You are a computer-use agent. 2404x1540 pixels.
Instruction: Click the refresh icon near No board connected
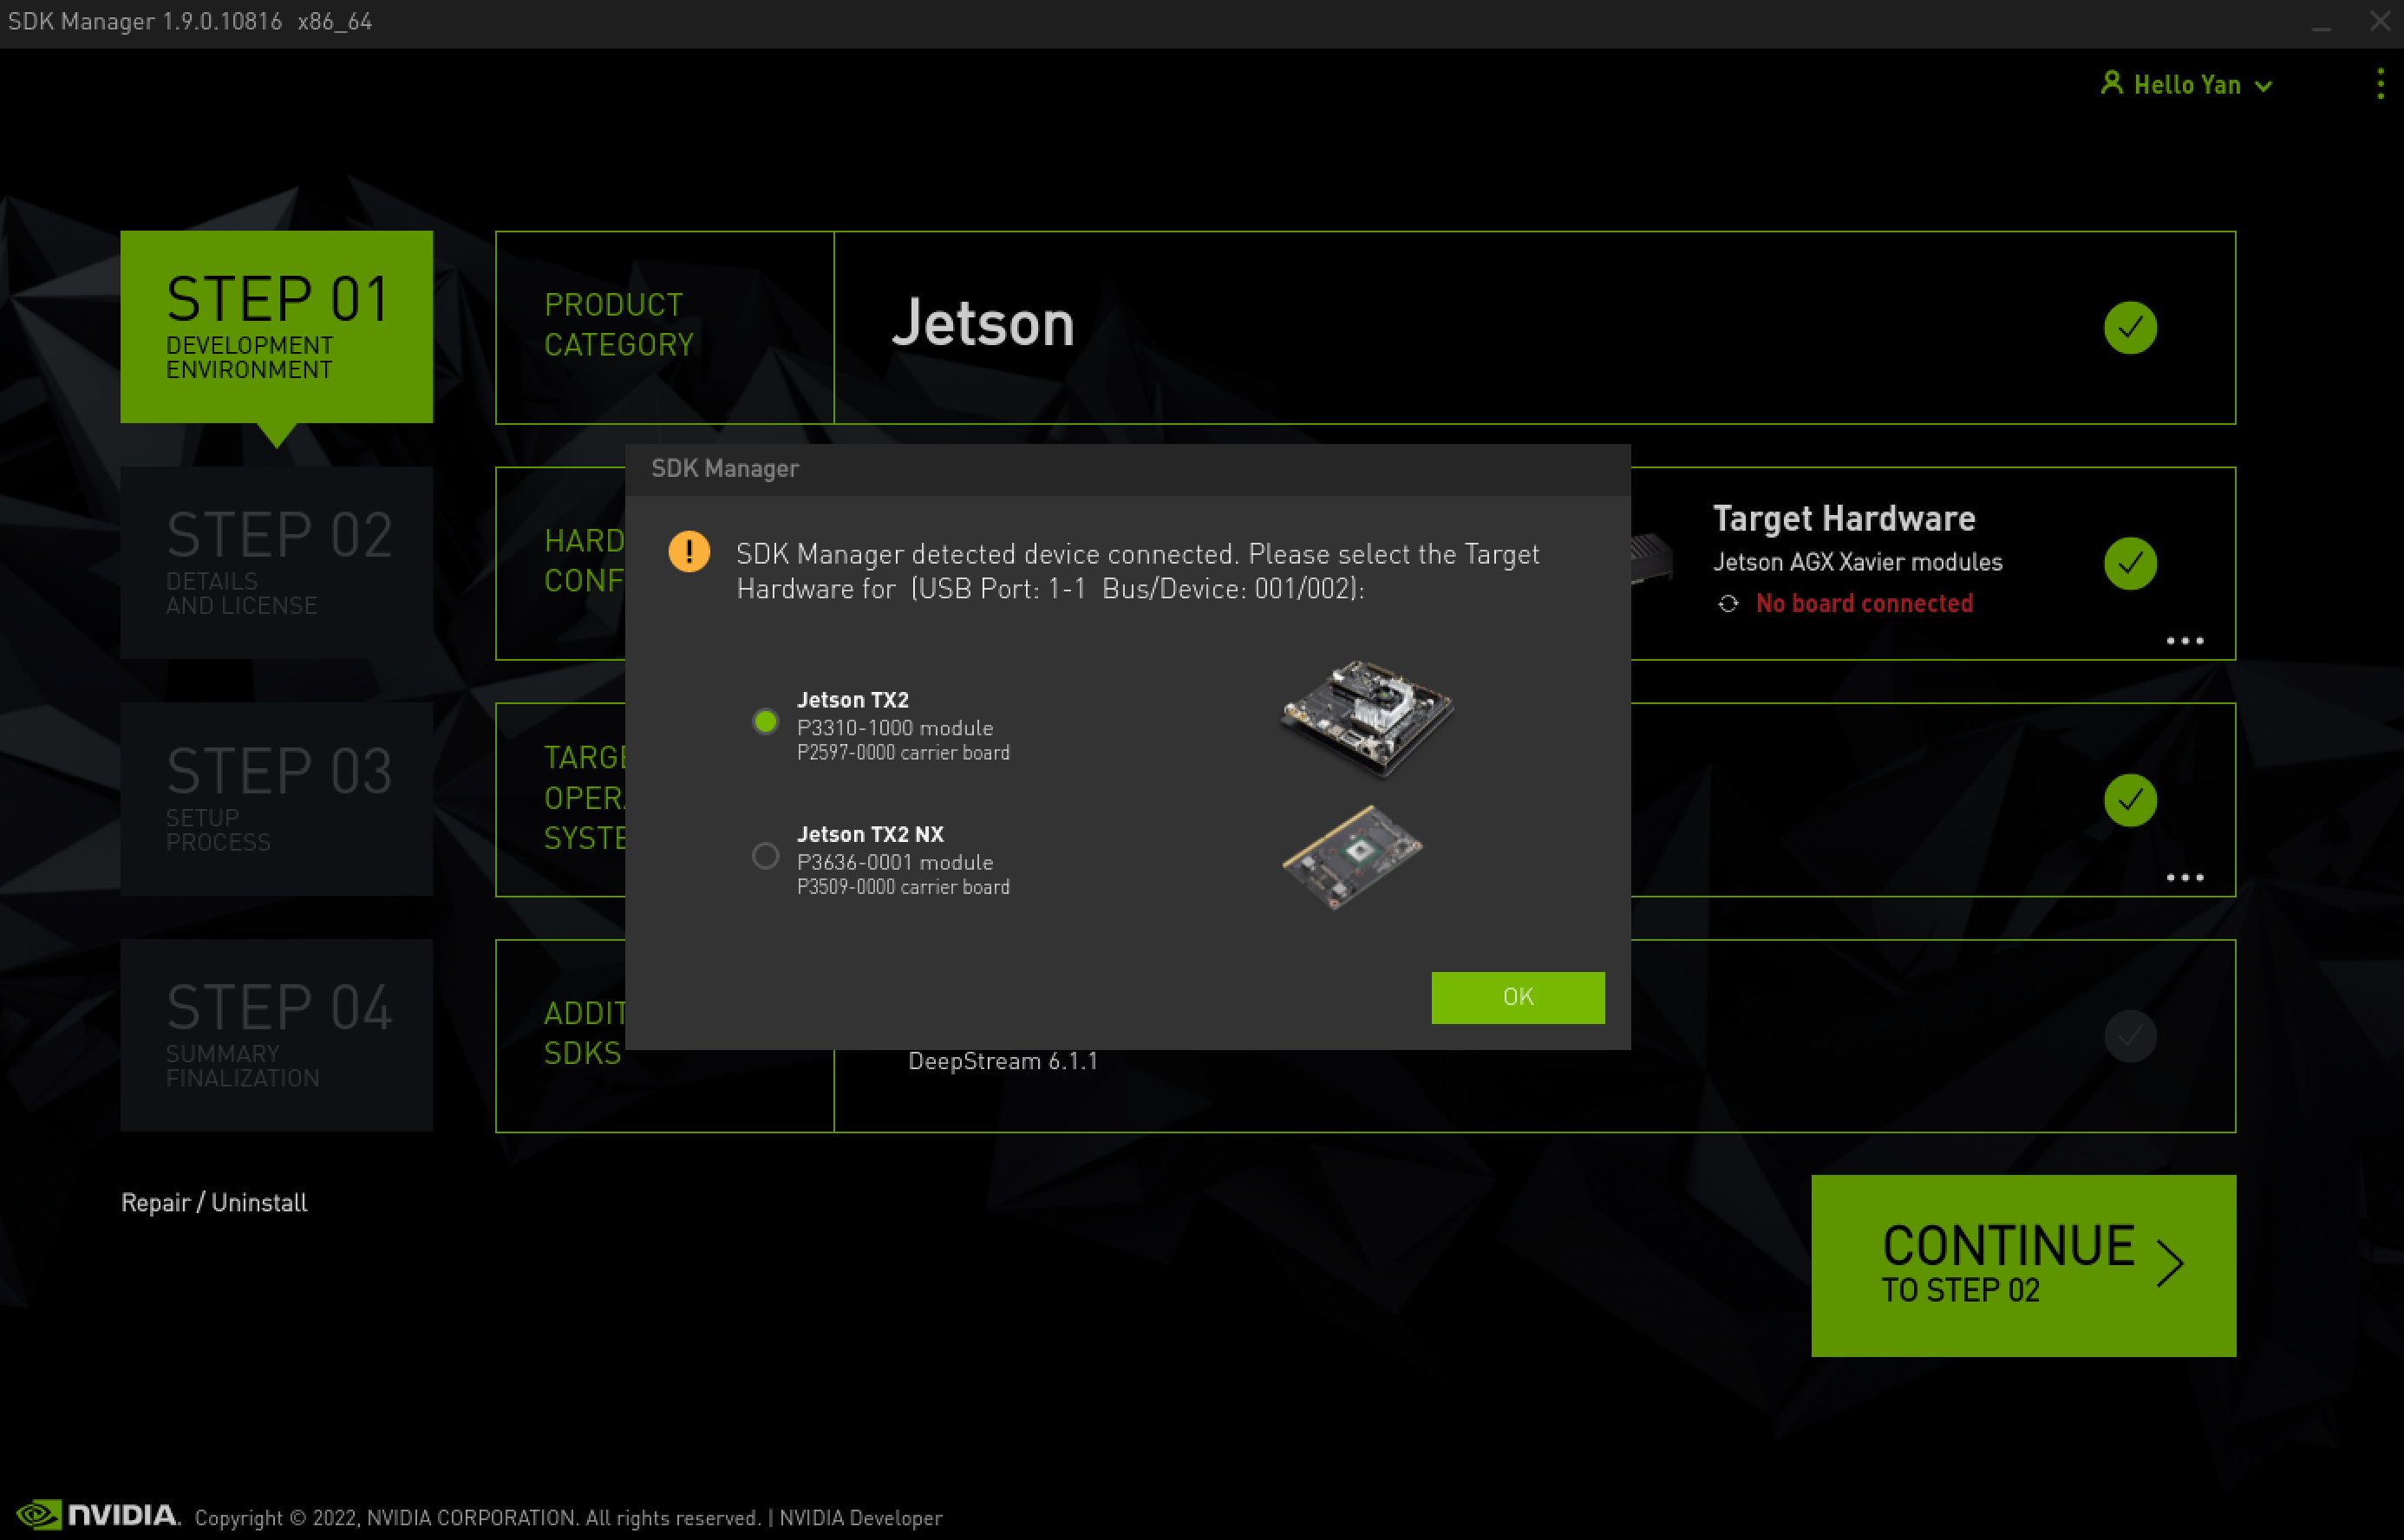coord(1729,603)
